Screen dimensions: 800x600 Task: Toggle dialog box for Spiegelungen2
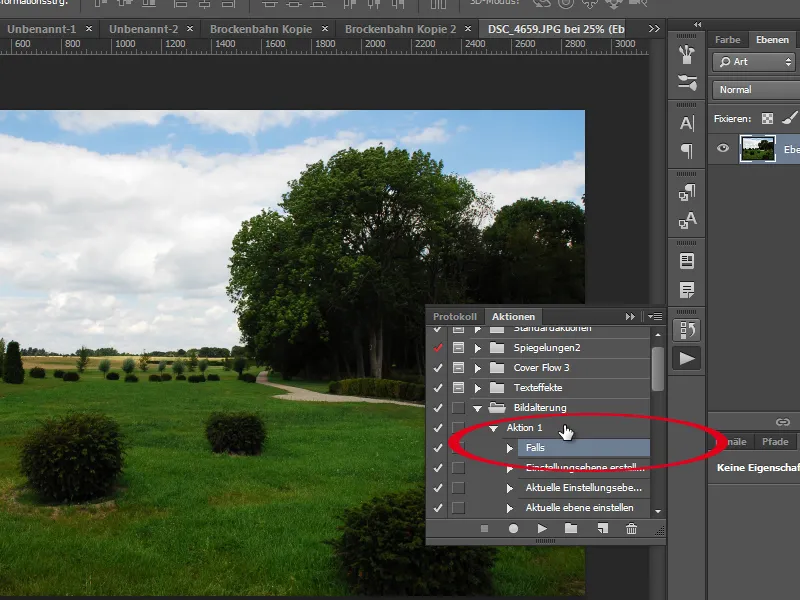click(x=458, y=348)
